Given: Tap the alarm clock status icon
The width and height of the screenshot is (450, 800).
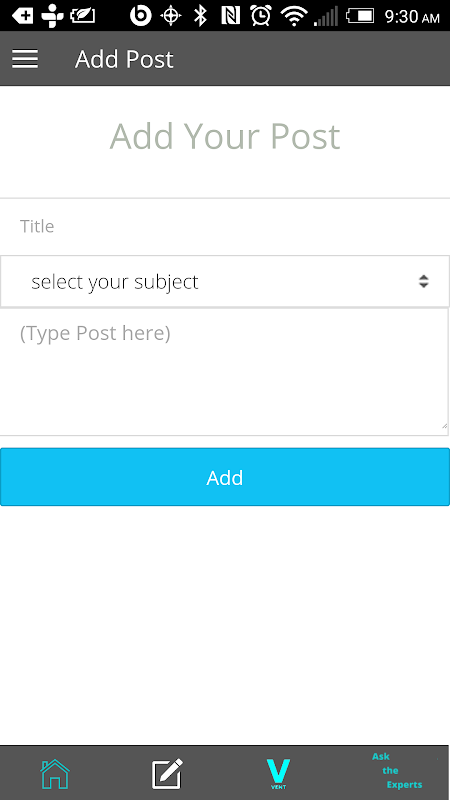Looking at the screenshot, I should tap(261, 16).
